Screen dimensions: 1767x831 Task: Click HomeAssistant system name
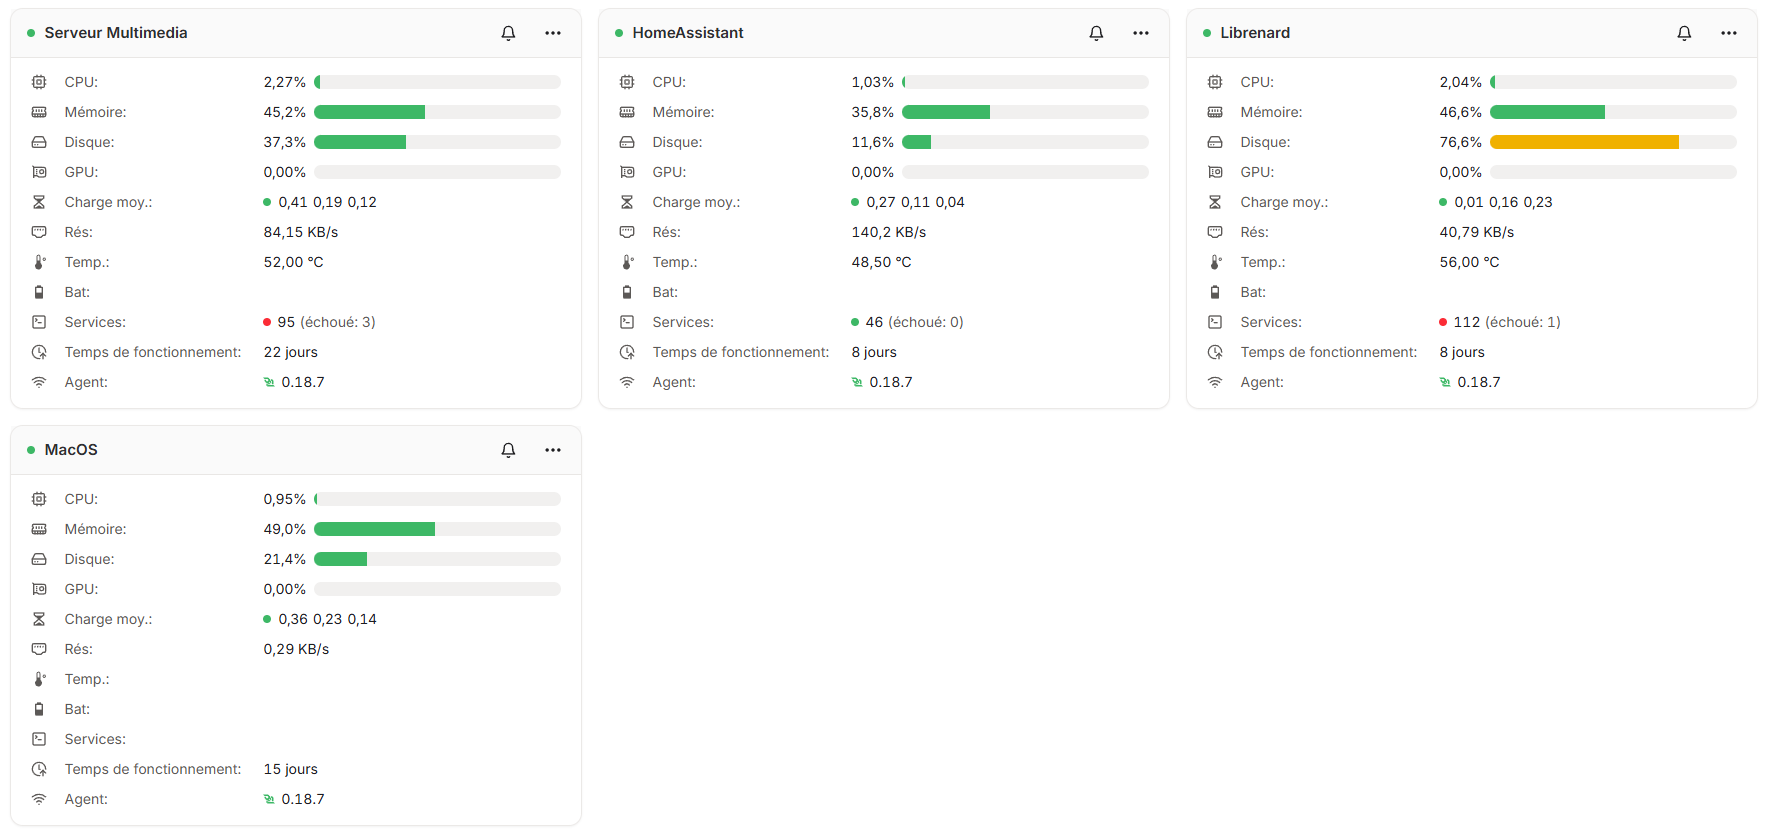click(x=688, y=33)
